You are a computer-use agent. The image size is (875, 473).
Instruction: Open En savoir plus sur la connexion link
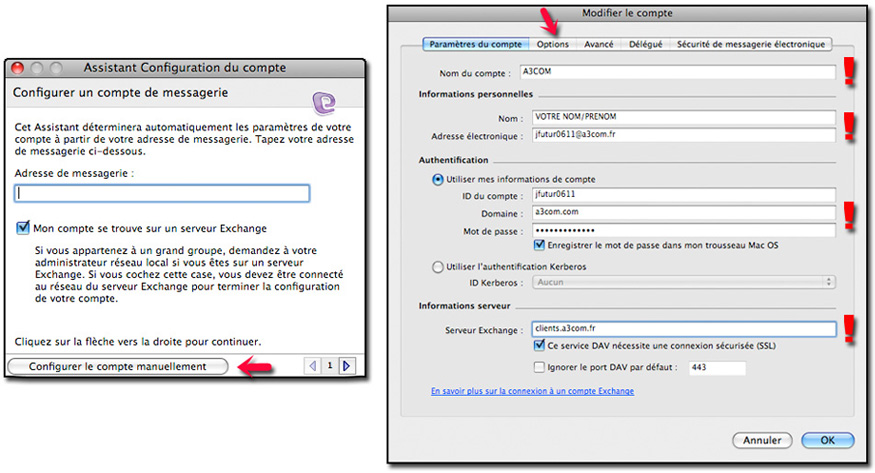click(532, 391)
